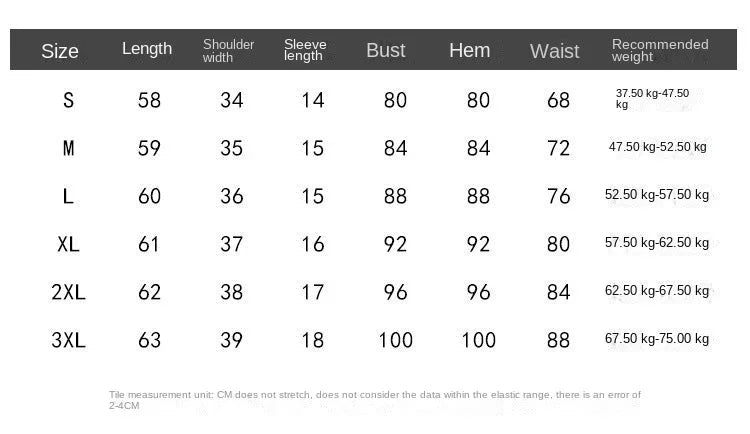The height and width of the screenshot is (434, 750).
Task: Select the S size row label
Action: click(68, 100)
